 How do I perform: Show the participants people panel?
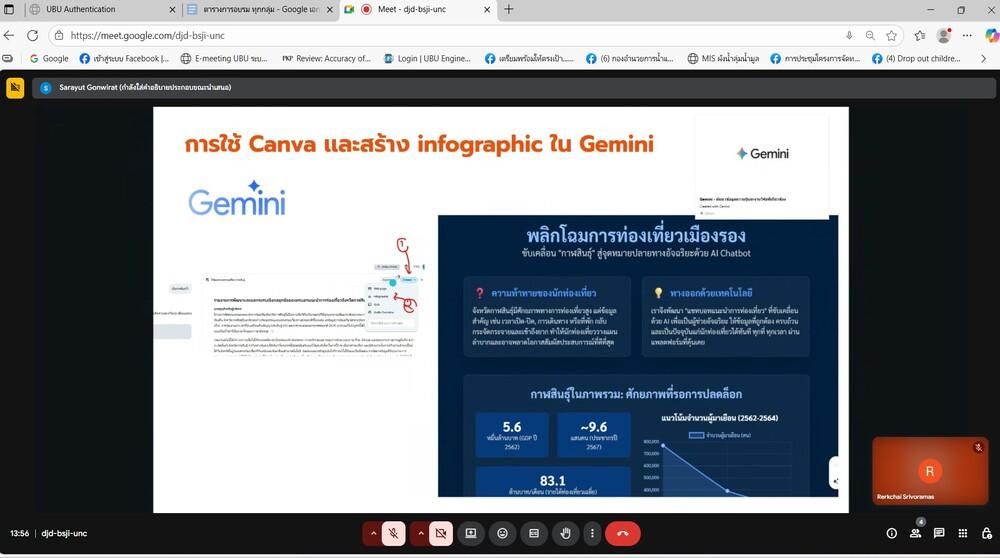tap(915, 533)
